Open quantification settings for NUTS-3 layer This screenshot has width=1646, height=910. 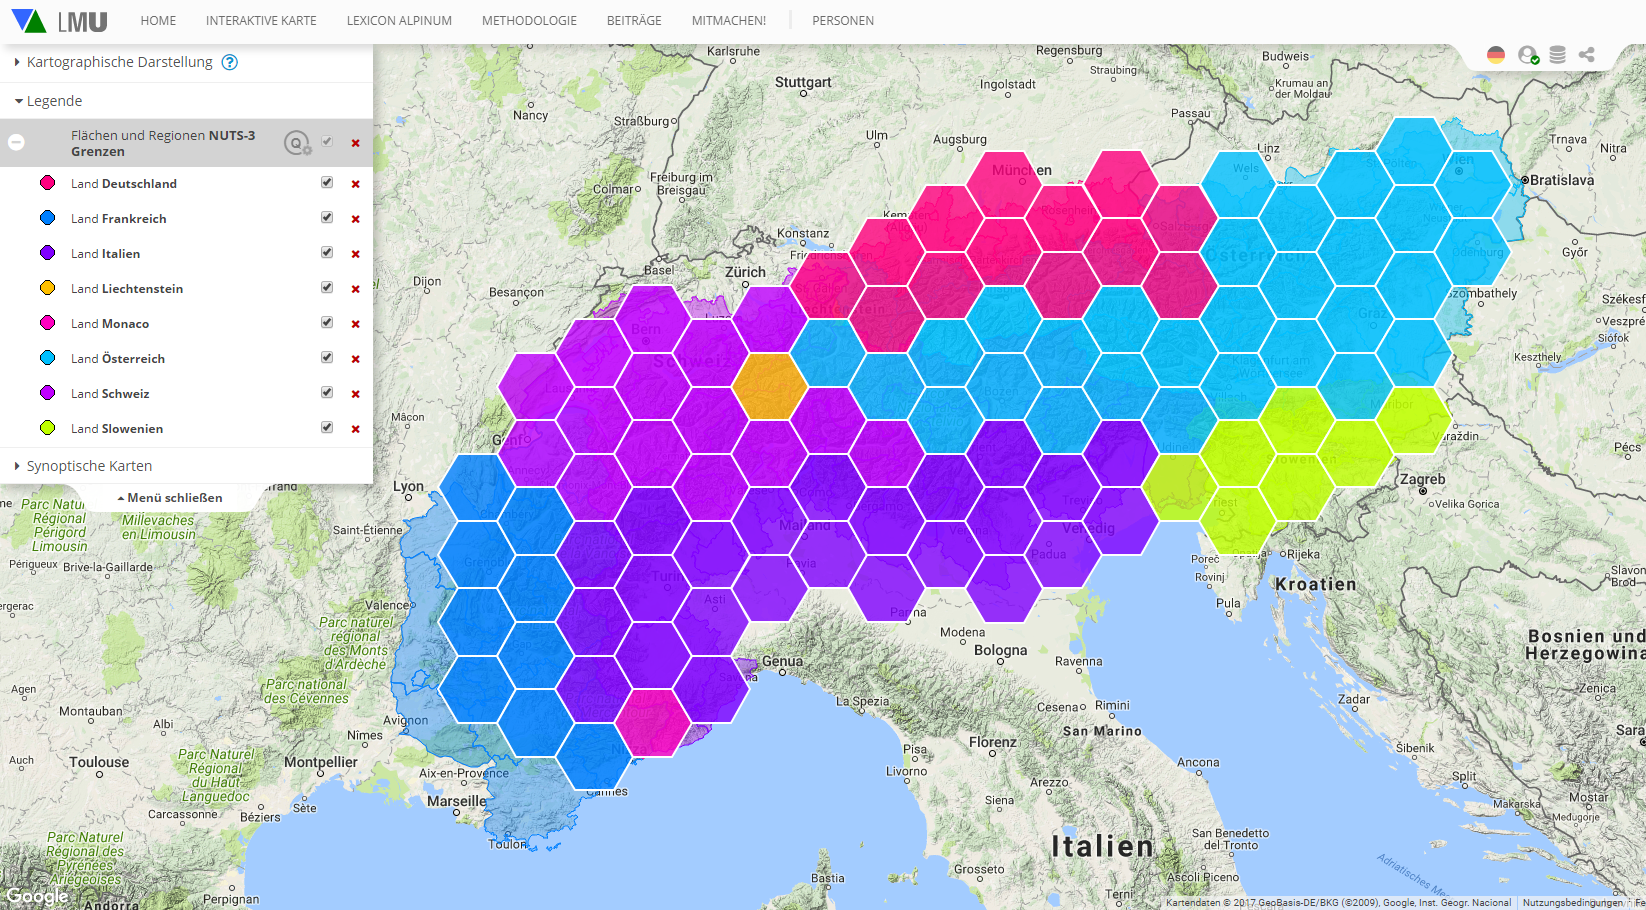pos(297,143)
